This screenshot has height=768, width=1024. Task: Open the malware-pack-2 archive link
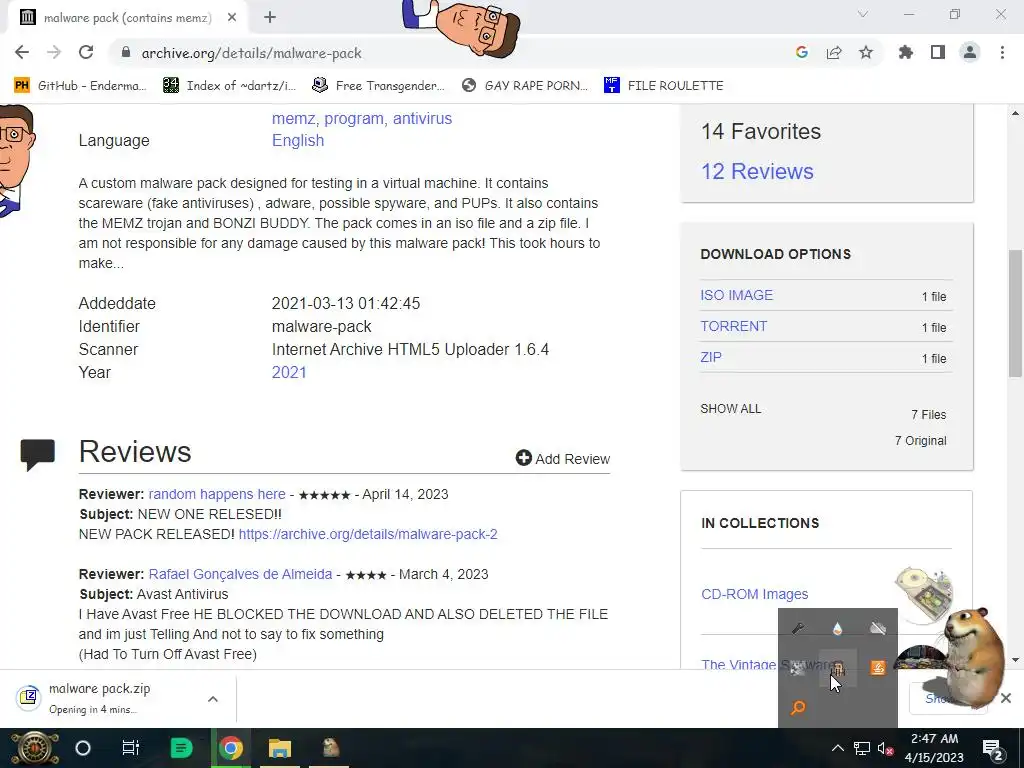click(368, 534)
